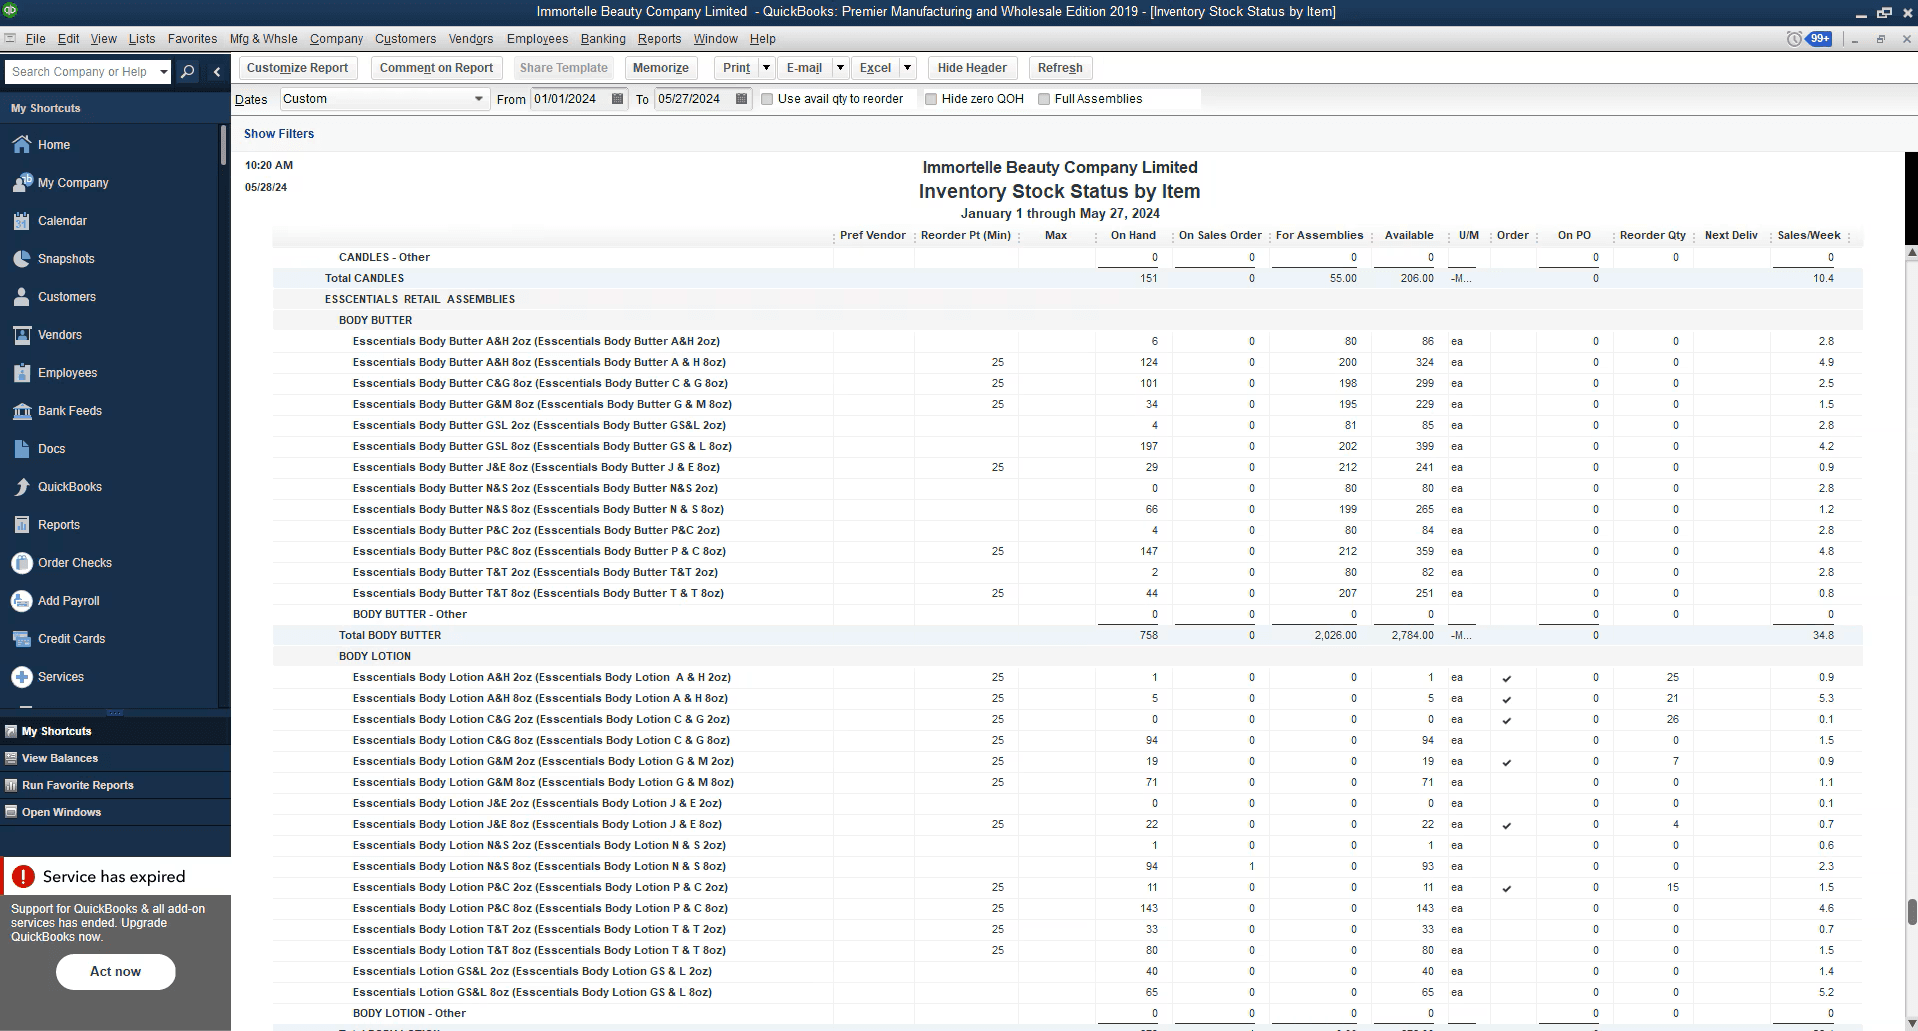This screenshot has width=1918, height=1031.
Task: Enable Use avail qty to reorder
Action: coord(767,99)
